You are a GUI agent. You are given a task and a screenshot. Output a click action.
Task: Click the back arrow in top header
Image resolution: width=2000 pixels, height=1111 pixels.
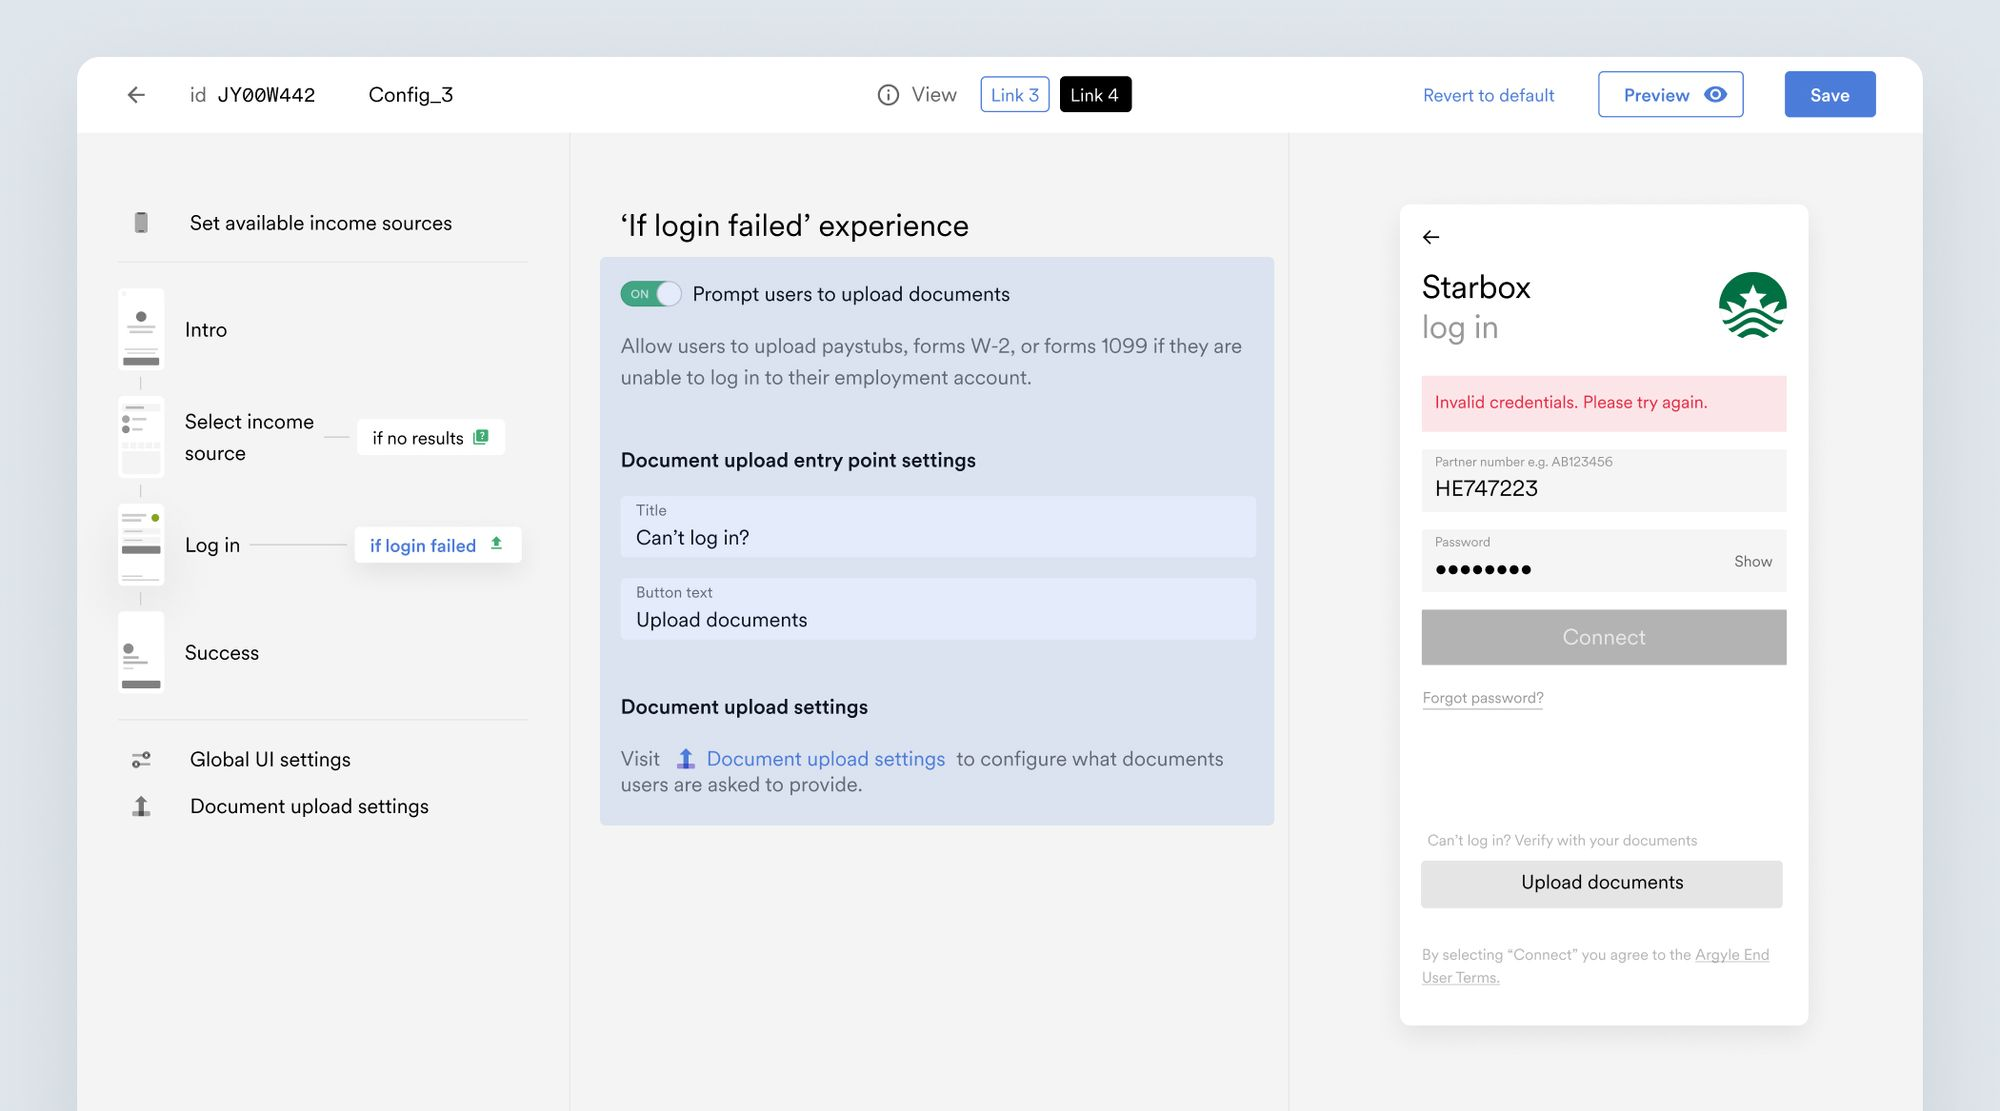136,95
